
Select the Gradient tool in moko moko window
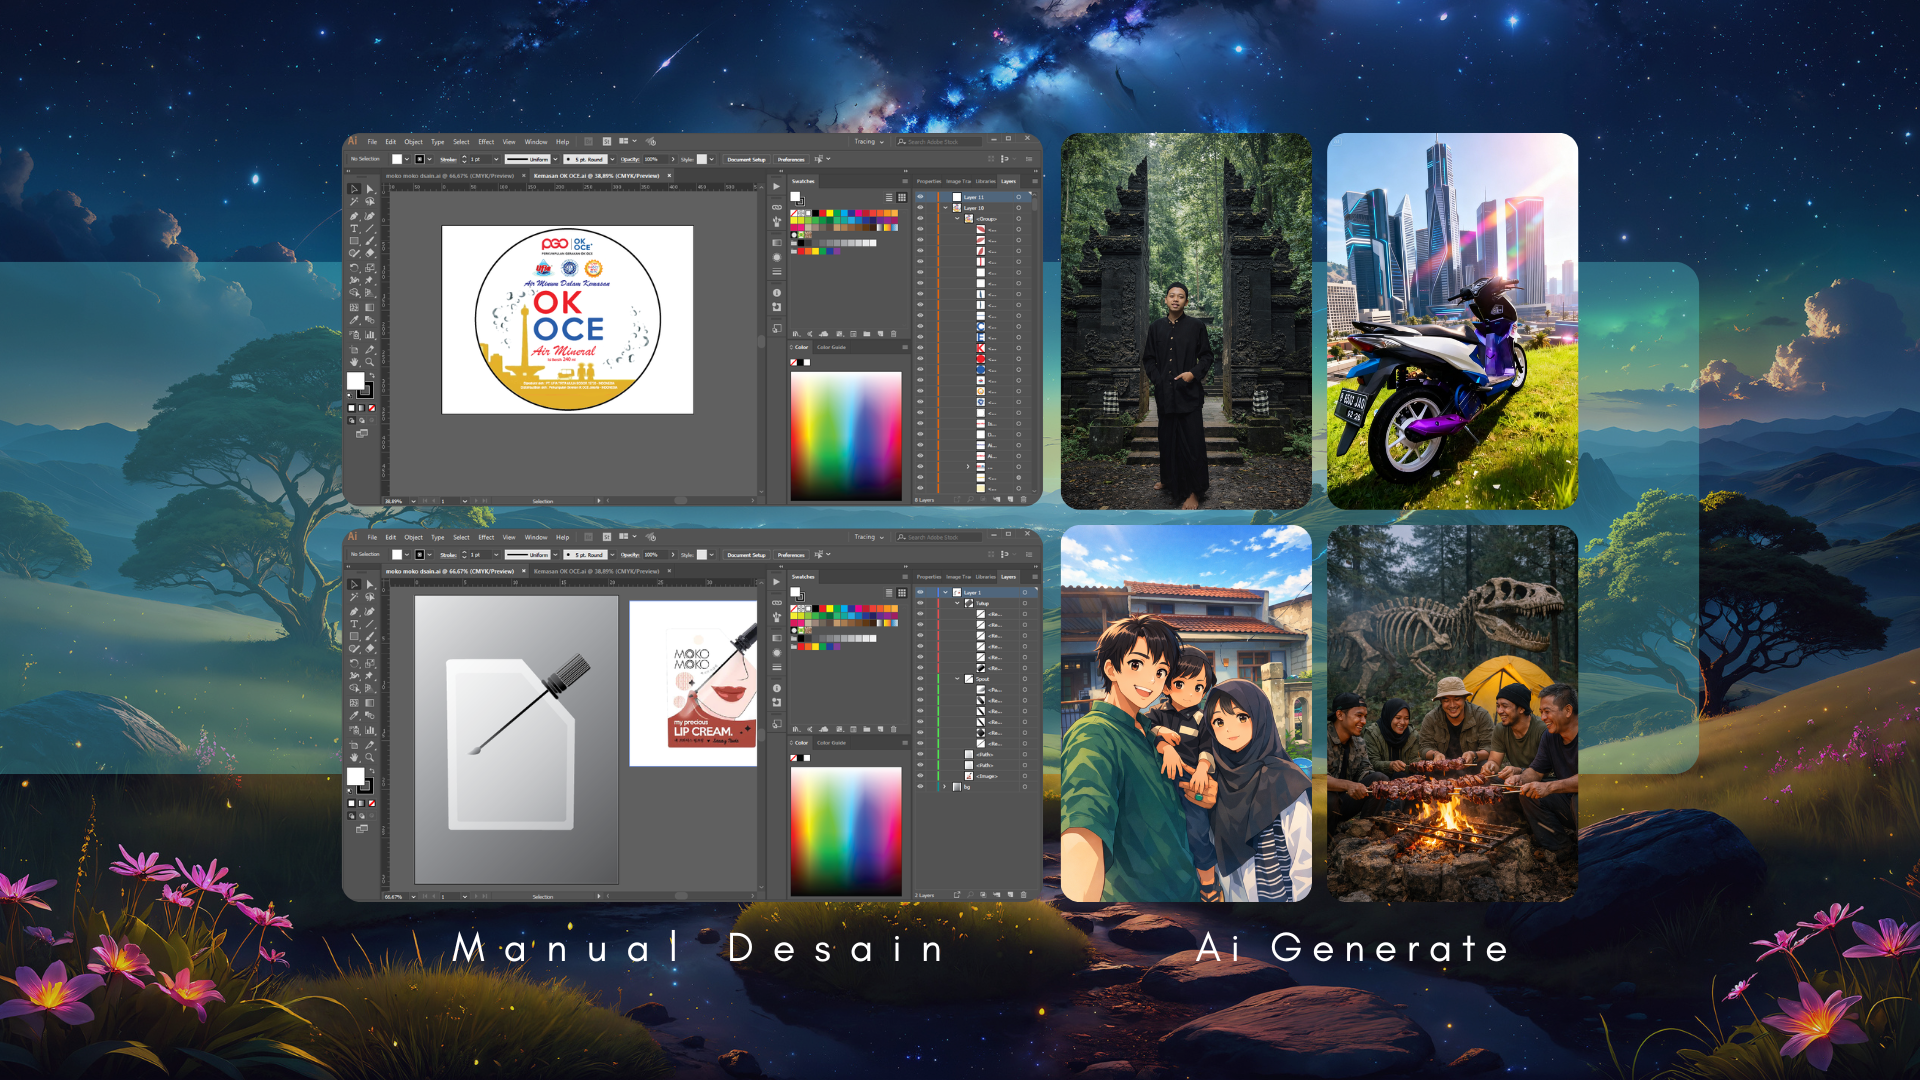pos(370,703)
